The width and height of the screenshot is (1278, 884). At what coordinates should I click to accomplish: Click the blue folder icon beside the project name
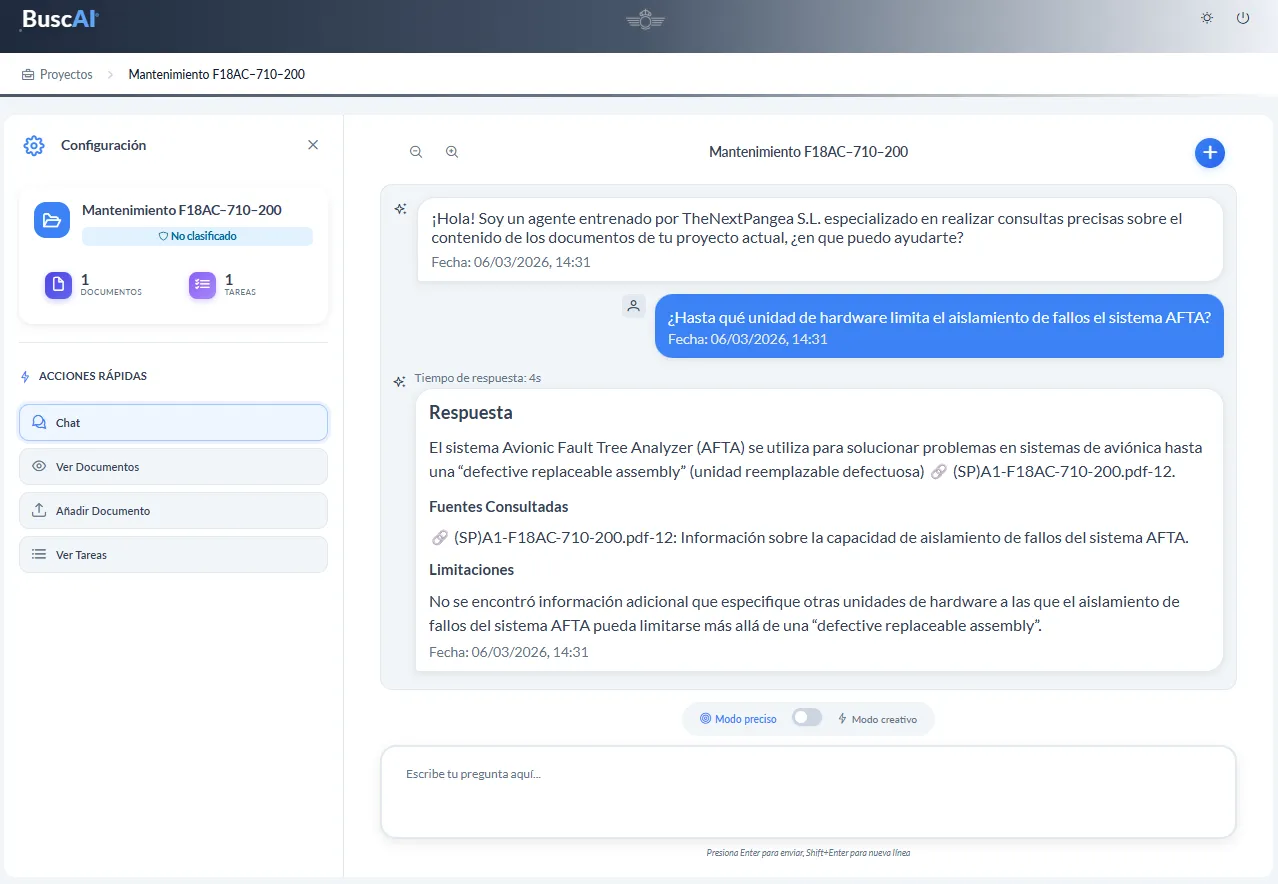[x=51, y=220]
